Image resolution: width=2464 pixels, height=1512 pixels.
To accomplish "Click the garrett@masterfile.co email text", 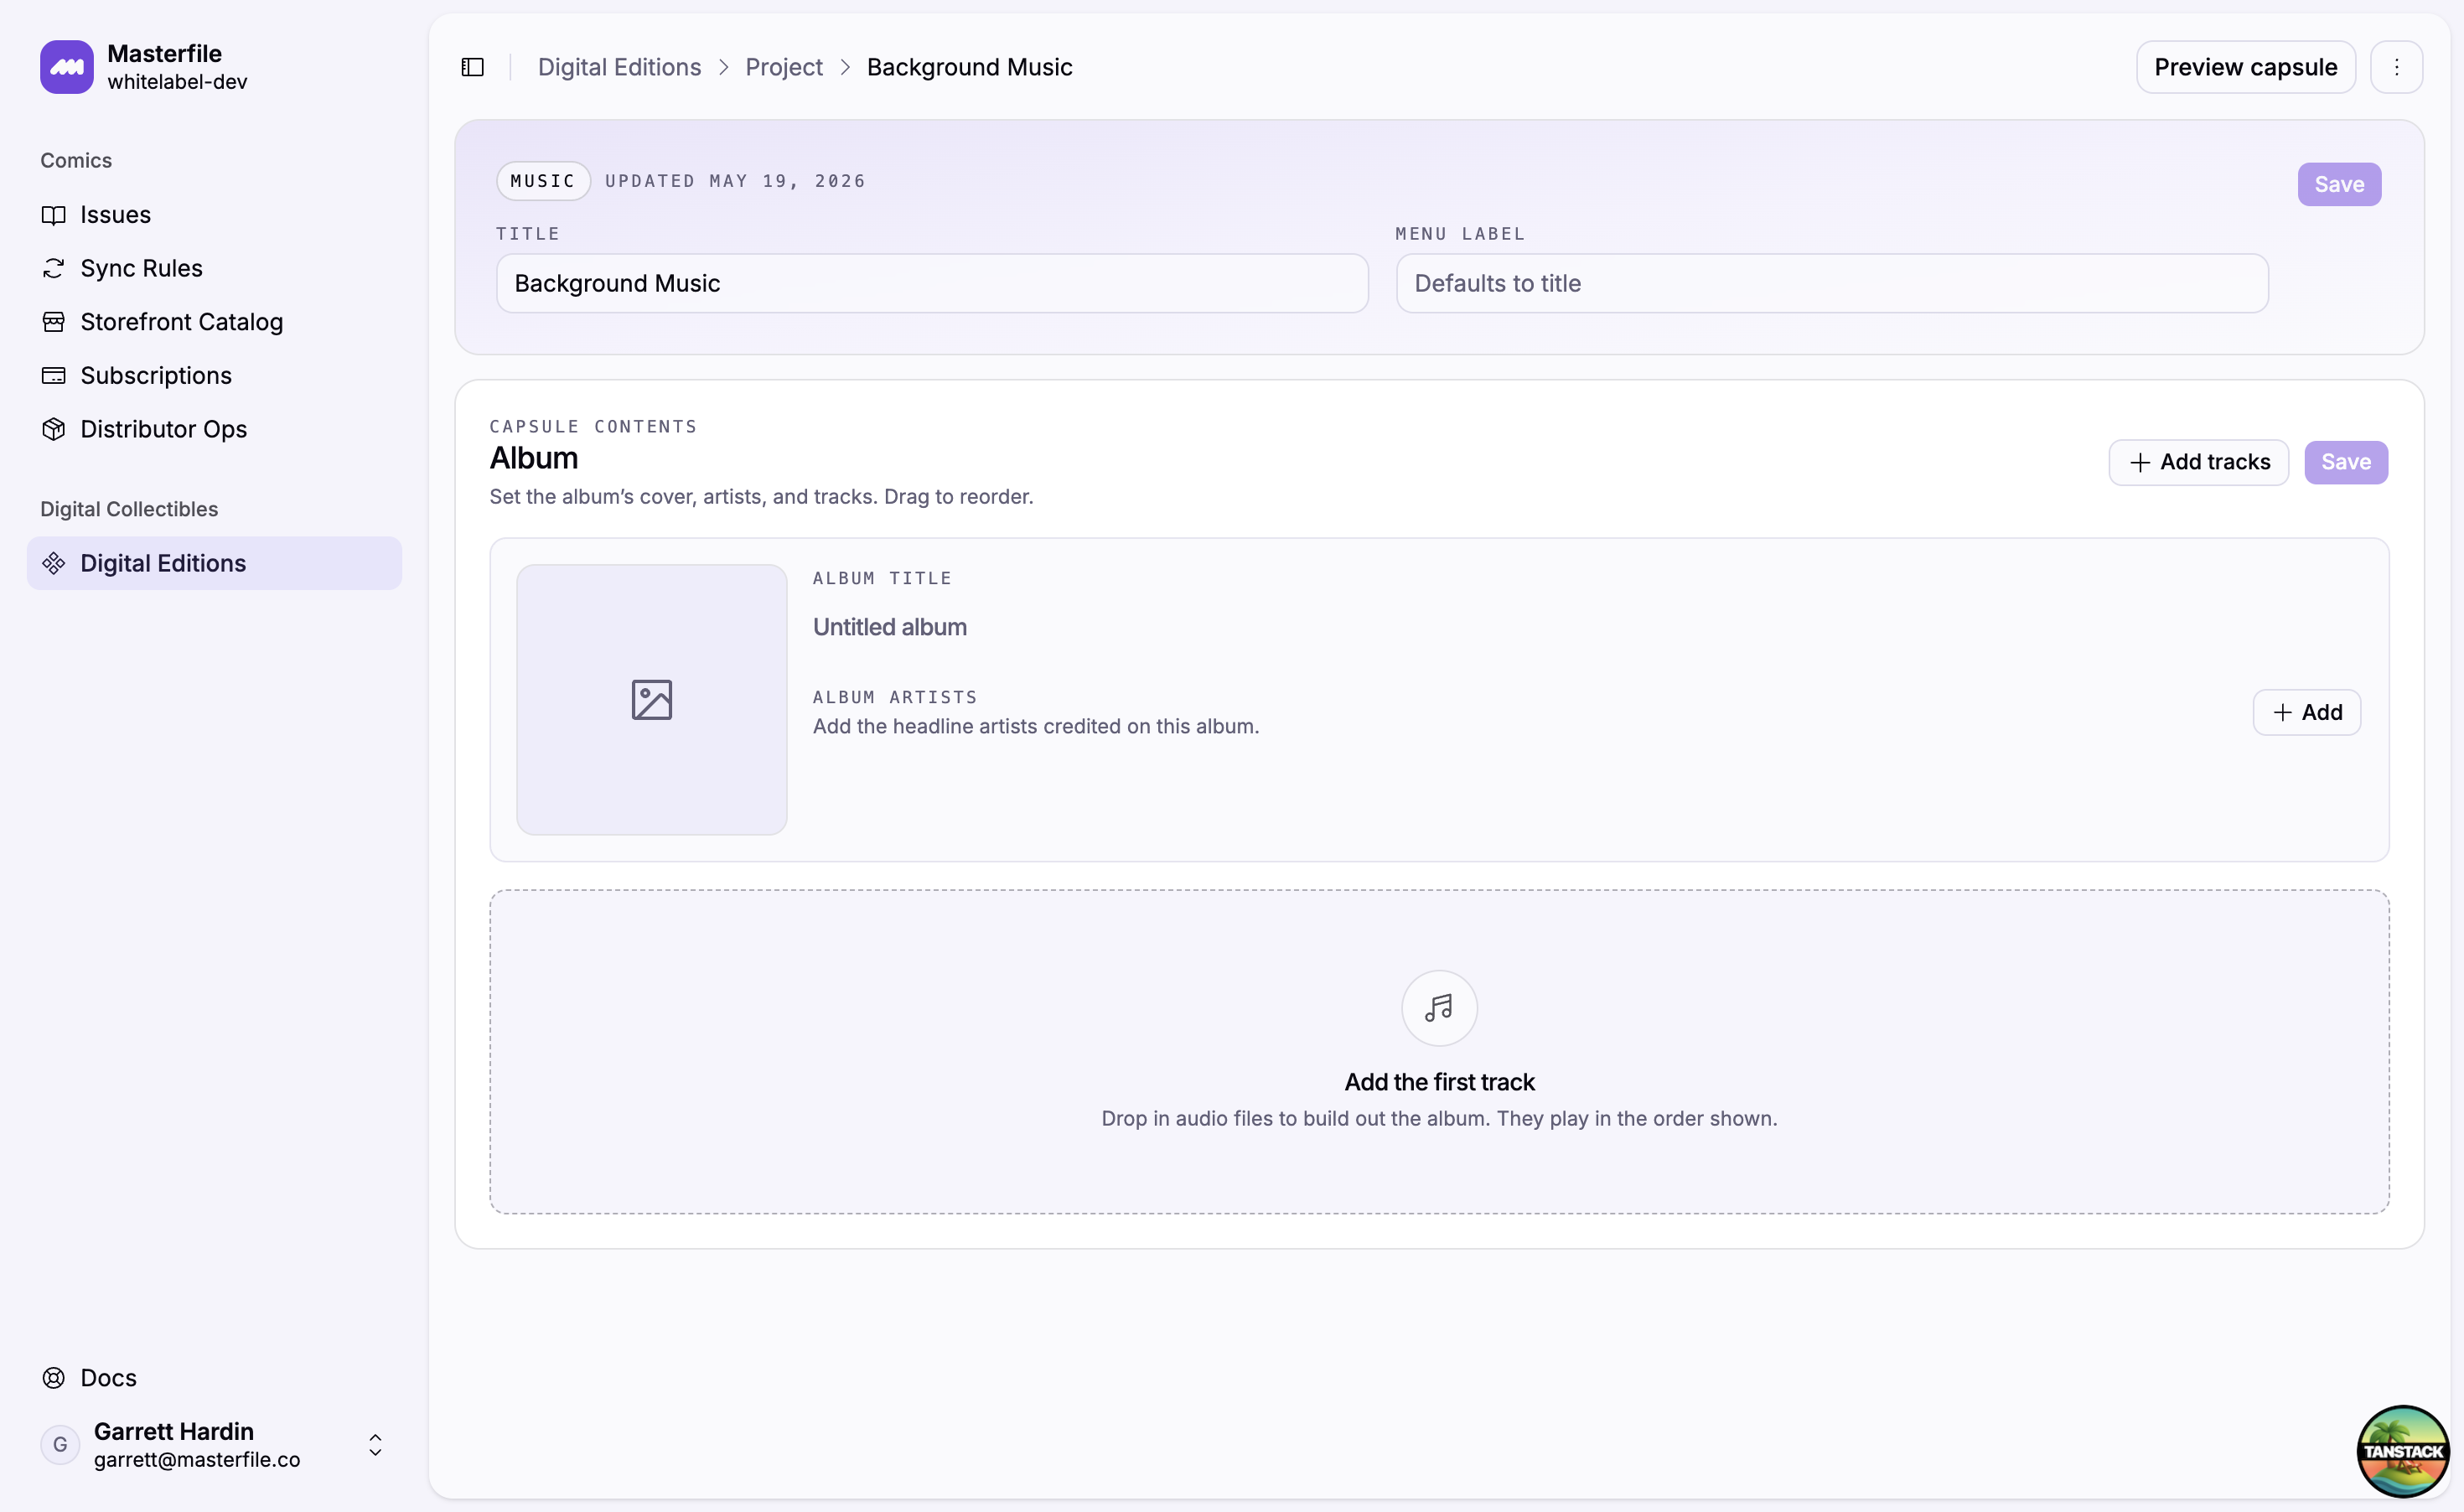I will (197, 1459).
